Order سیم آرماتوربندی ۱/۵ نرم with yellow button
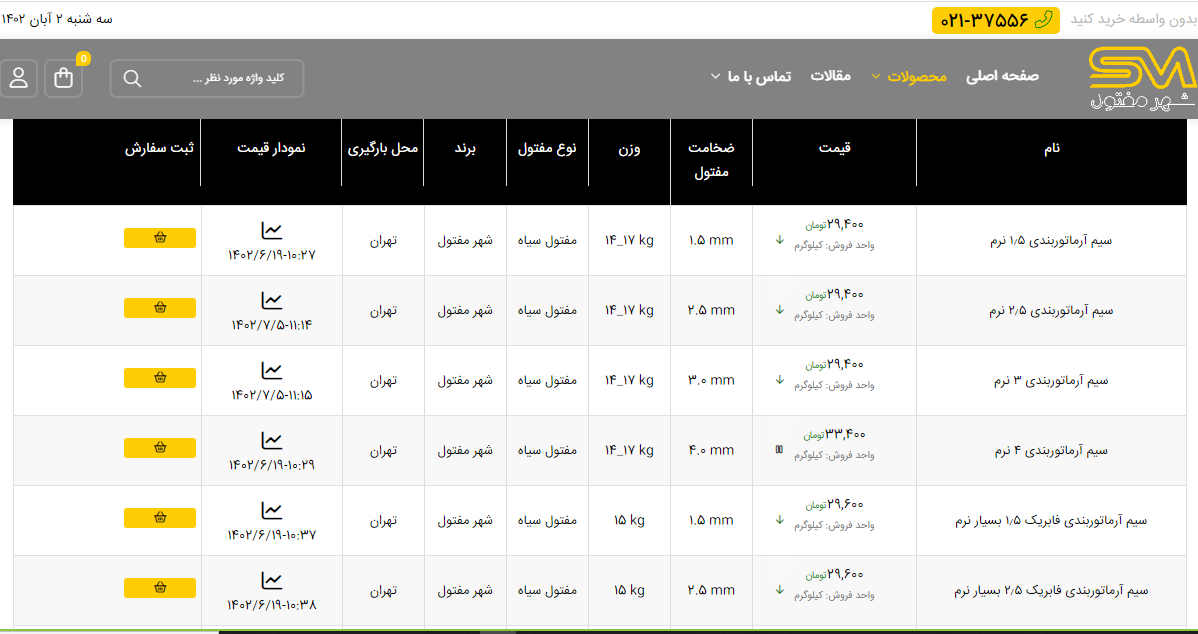Screen dimensions: 1198x634 pyautogui.click(x=160, y=238)
